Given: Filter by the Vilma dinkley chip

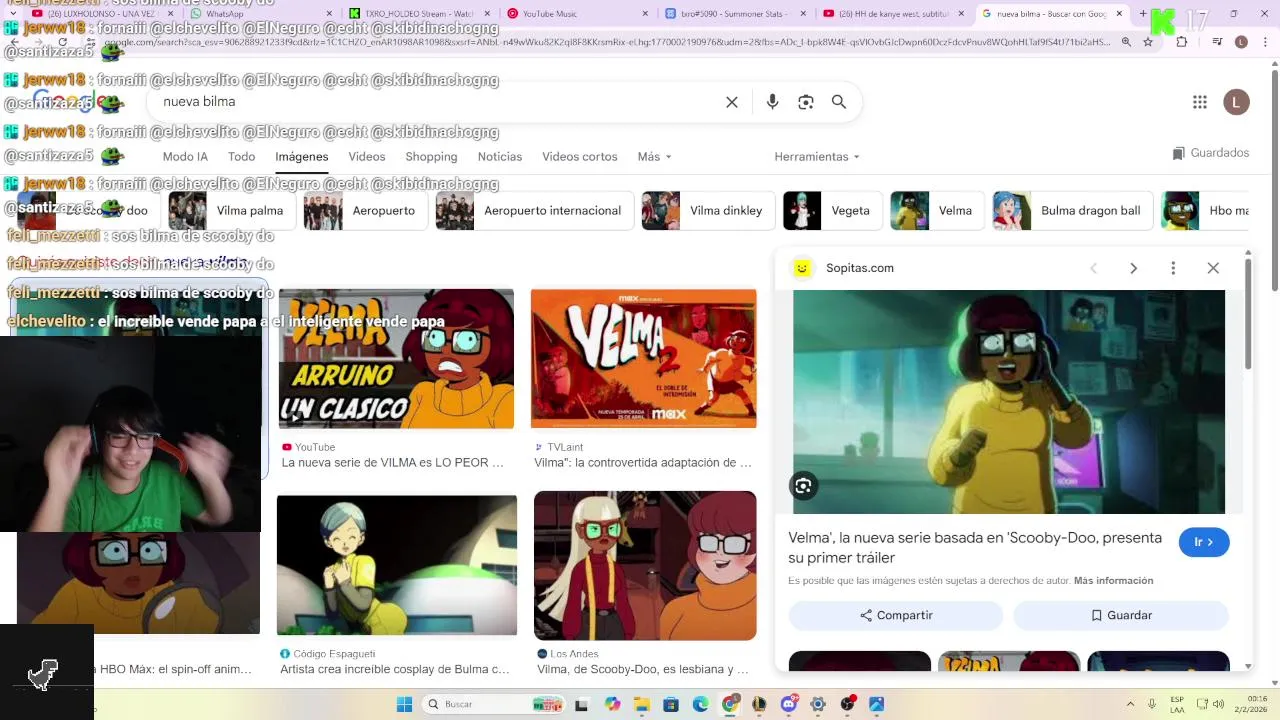Looking at the screenshot, I should pyautogui.click(x=707, y=211).
